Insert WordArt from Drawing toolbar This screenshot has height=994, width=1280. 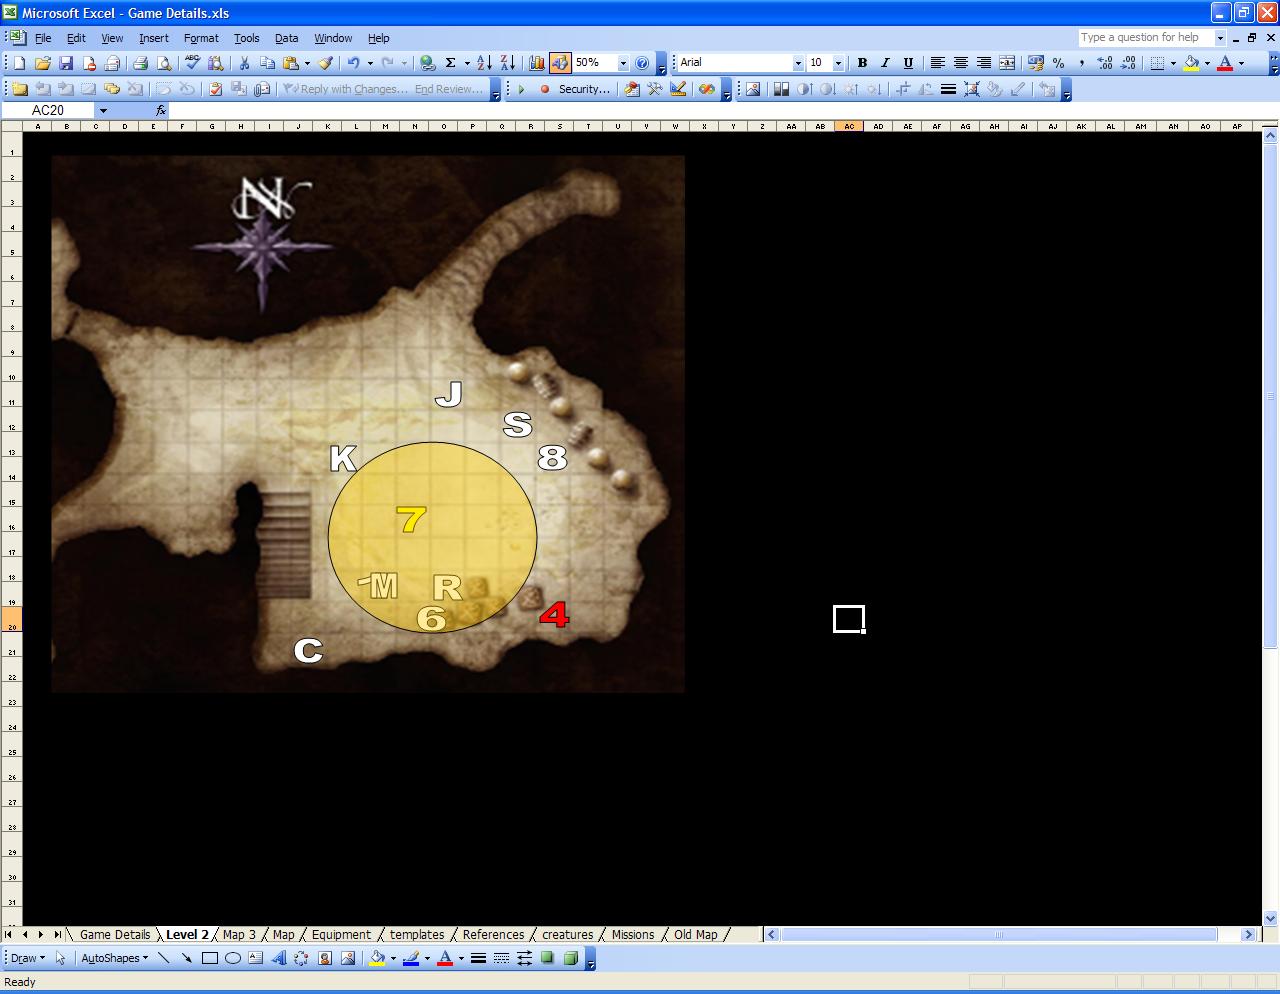click(x=279, y=958)
